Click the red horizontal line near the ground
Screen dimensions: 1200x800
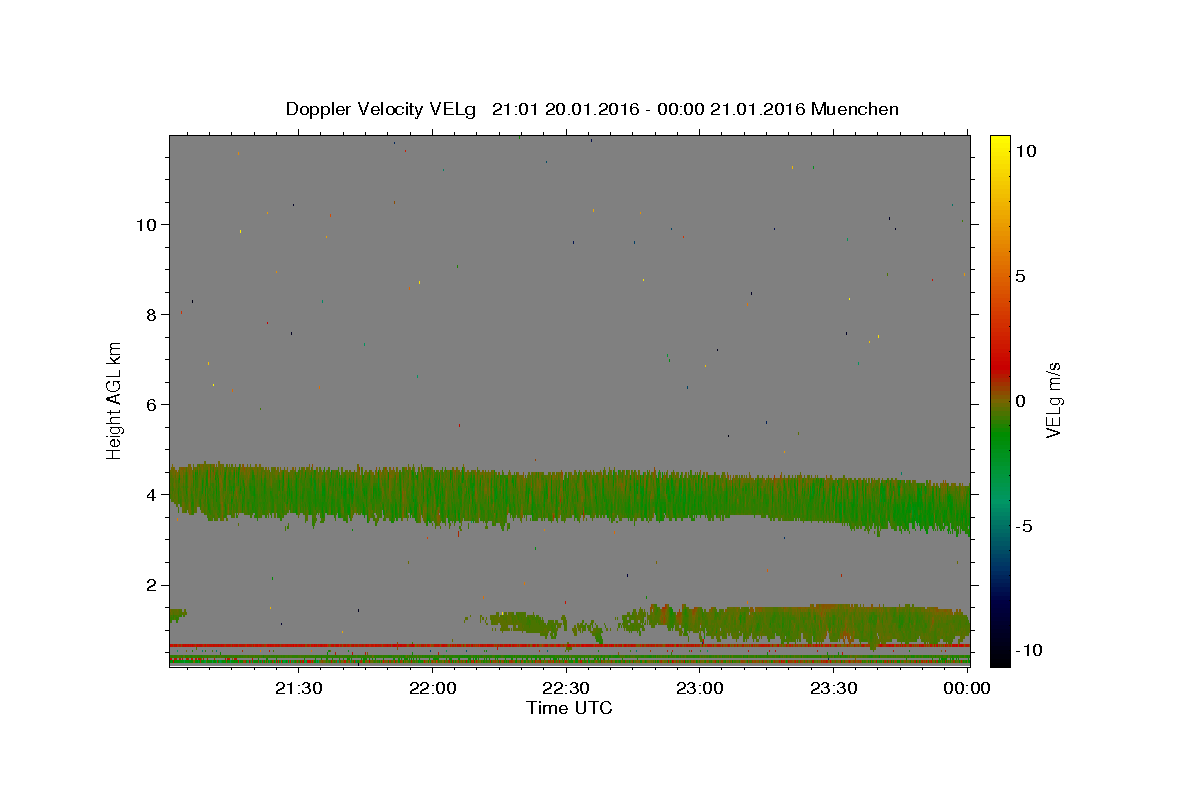[569, 646]
